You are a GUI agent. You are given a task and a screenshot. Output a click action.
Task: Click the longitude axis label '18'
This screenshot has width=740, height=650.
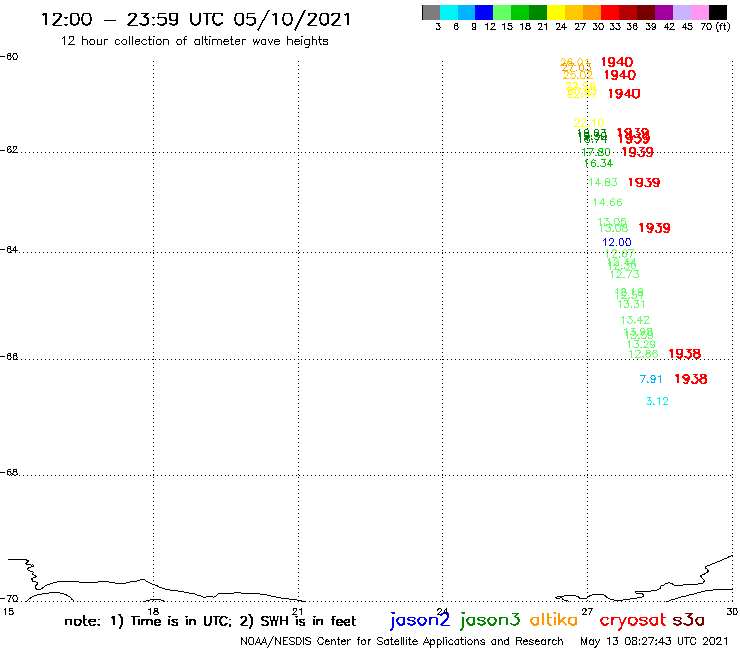click(153, 612)
